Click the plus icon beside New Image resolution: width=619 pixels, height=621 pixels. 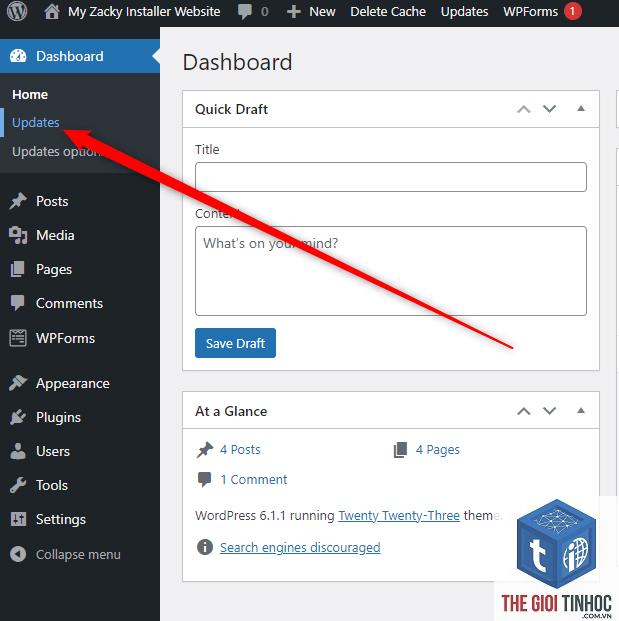click(293, 12)
